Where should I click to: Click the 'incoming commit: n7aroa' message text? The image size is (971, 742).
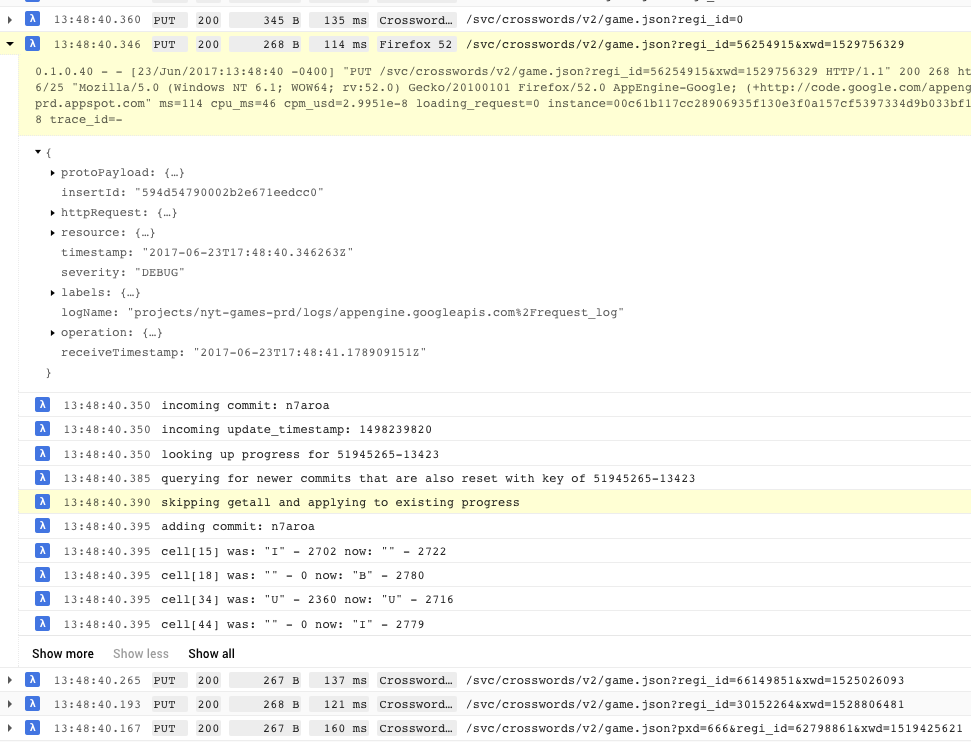coord(245,405)
